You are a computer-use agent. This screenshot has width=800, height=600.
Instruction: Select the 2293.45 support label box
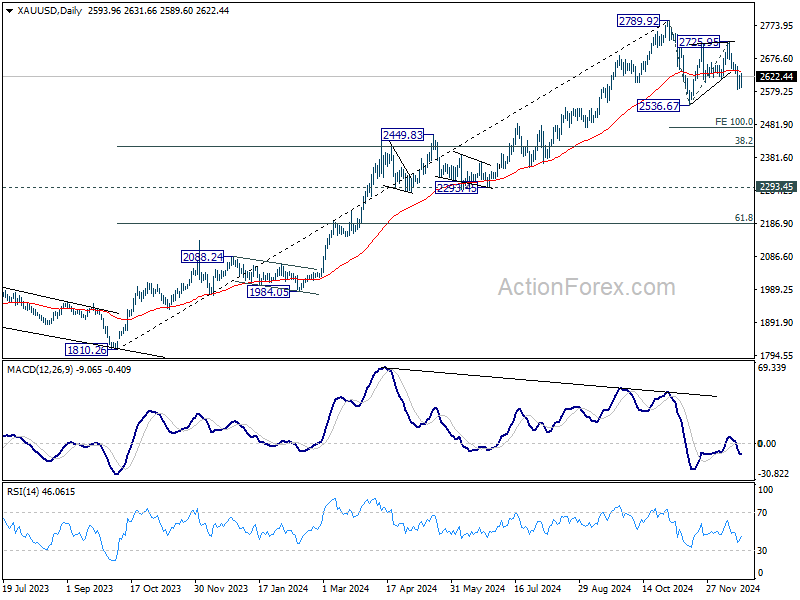point(457,188)
